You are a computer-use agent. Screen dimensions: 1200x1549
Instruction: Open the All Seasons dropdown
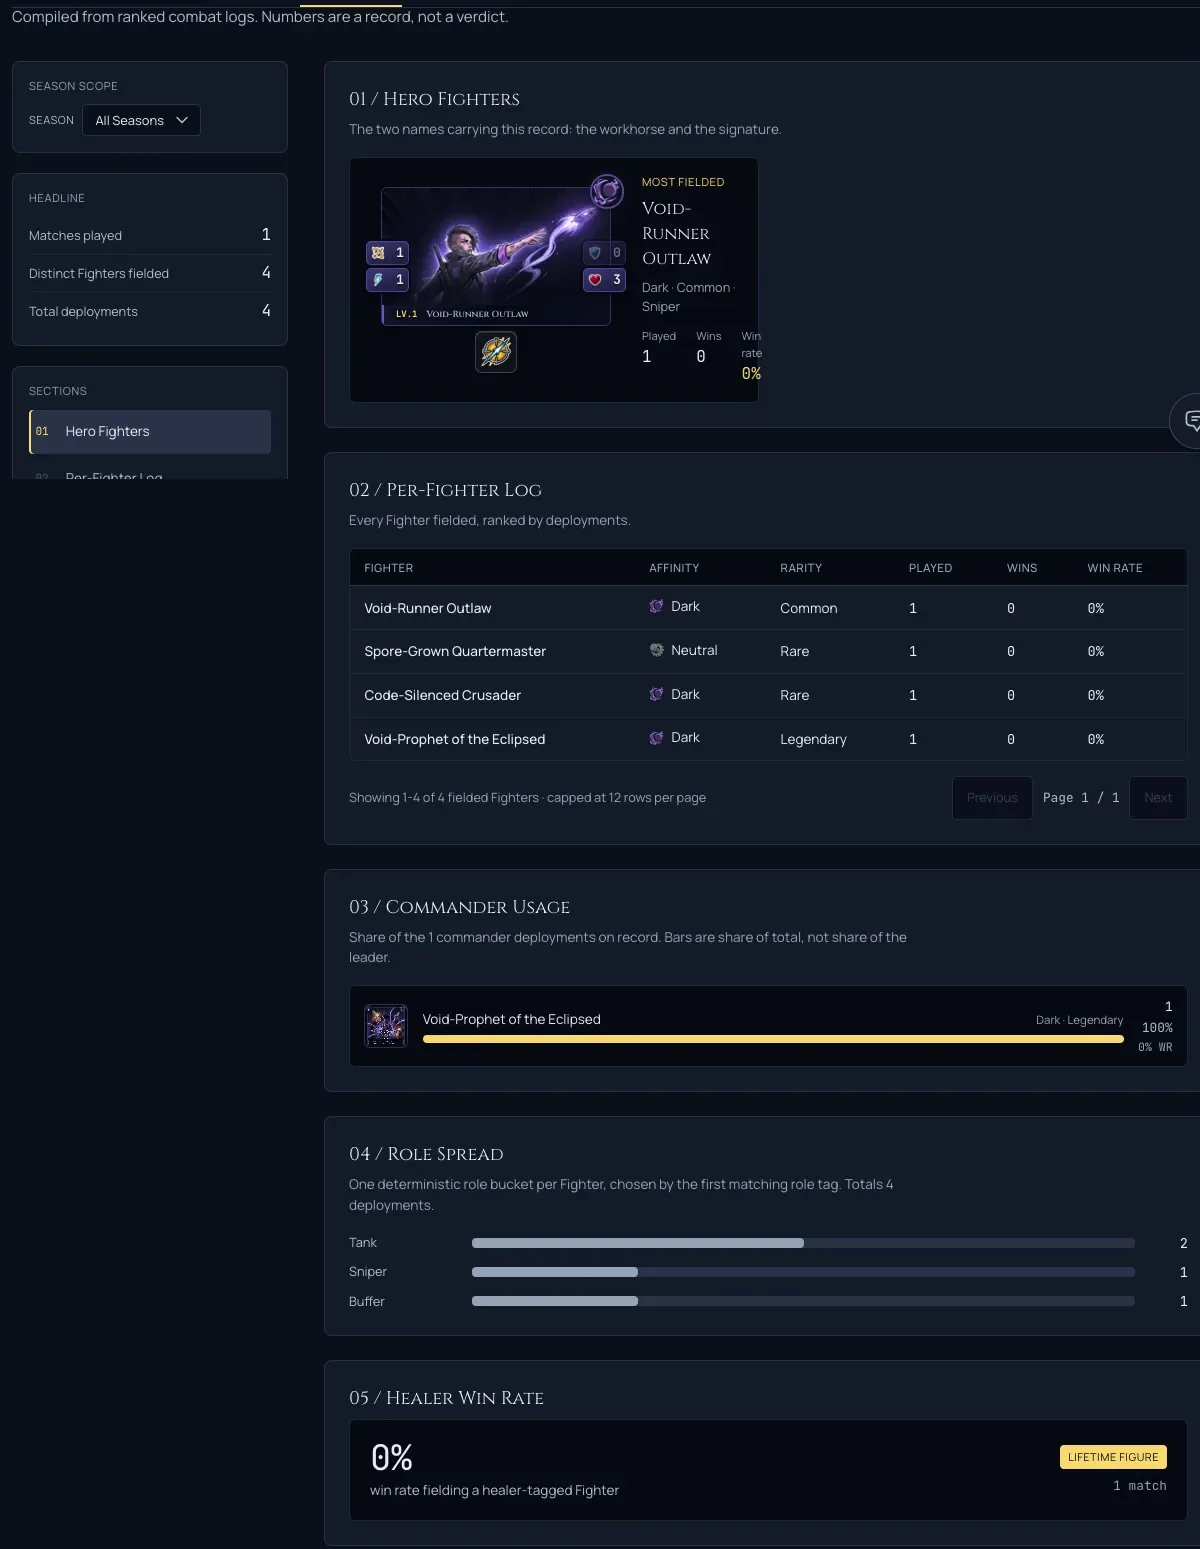[141, 120]
